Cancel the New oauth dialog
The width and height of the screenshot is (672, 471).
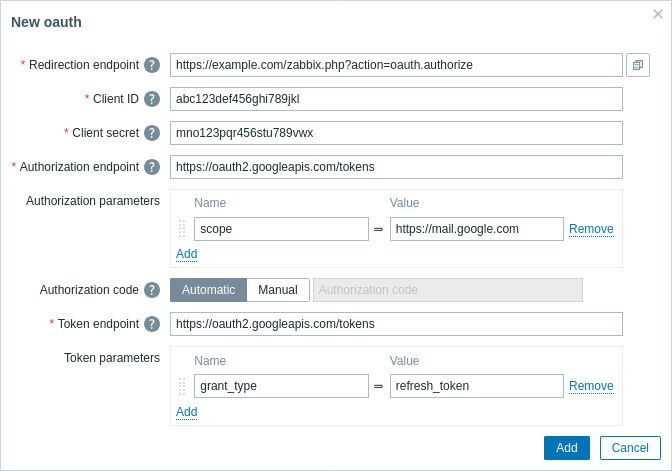point(630,448)
